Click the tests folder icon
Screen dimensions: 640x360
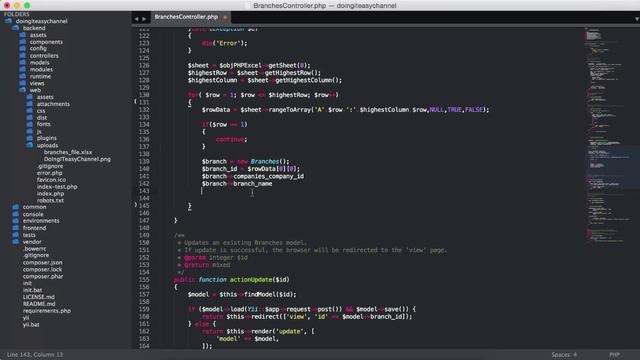[16, 235]
